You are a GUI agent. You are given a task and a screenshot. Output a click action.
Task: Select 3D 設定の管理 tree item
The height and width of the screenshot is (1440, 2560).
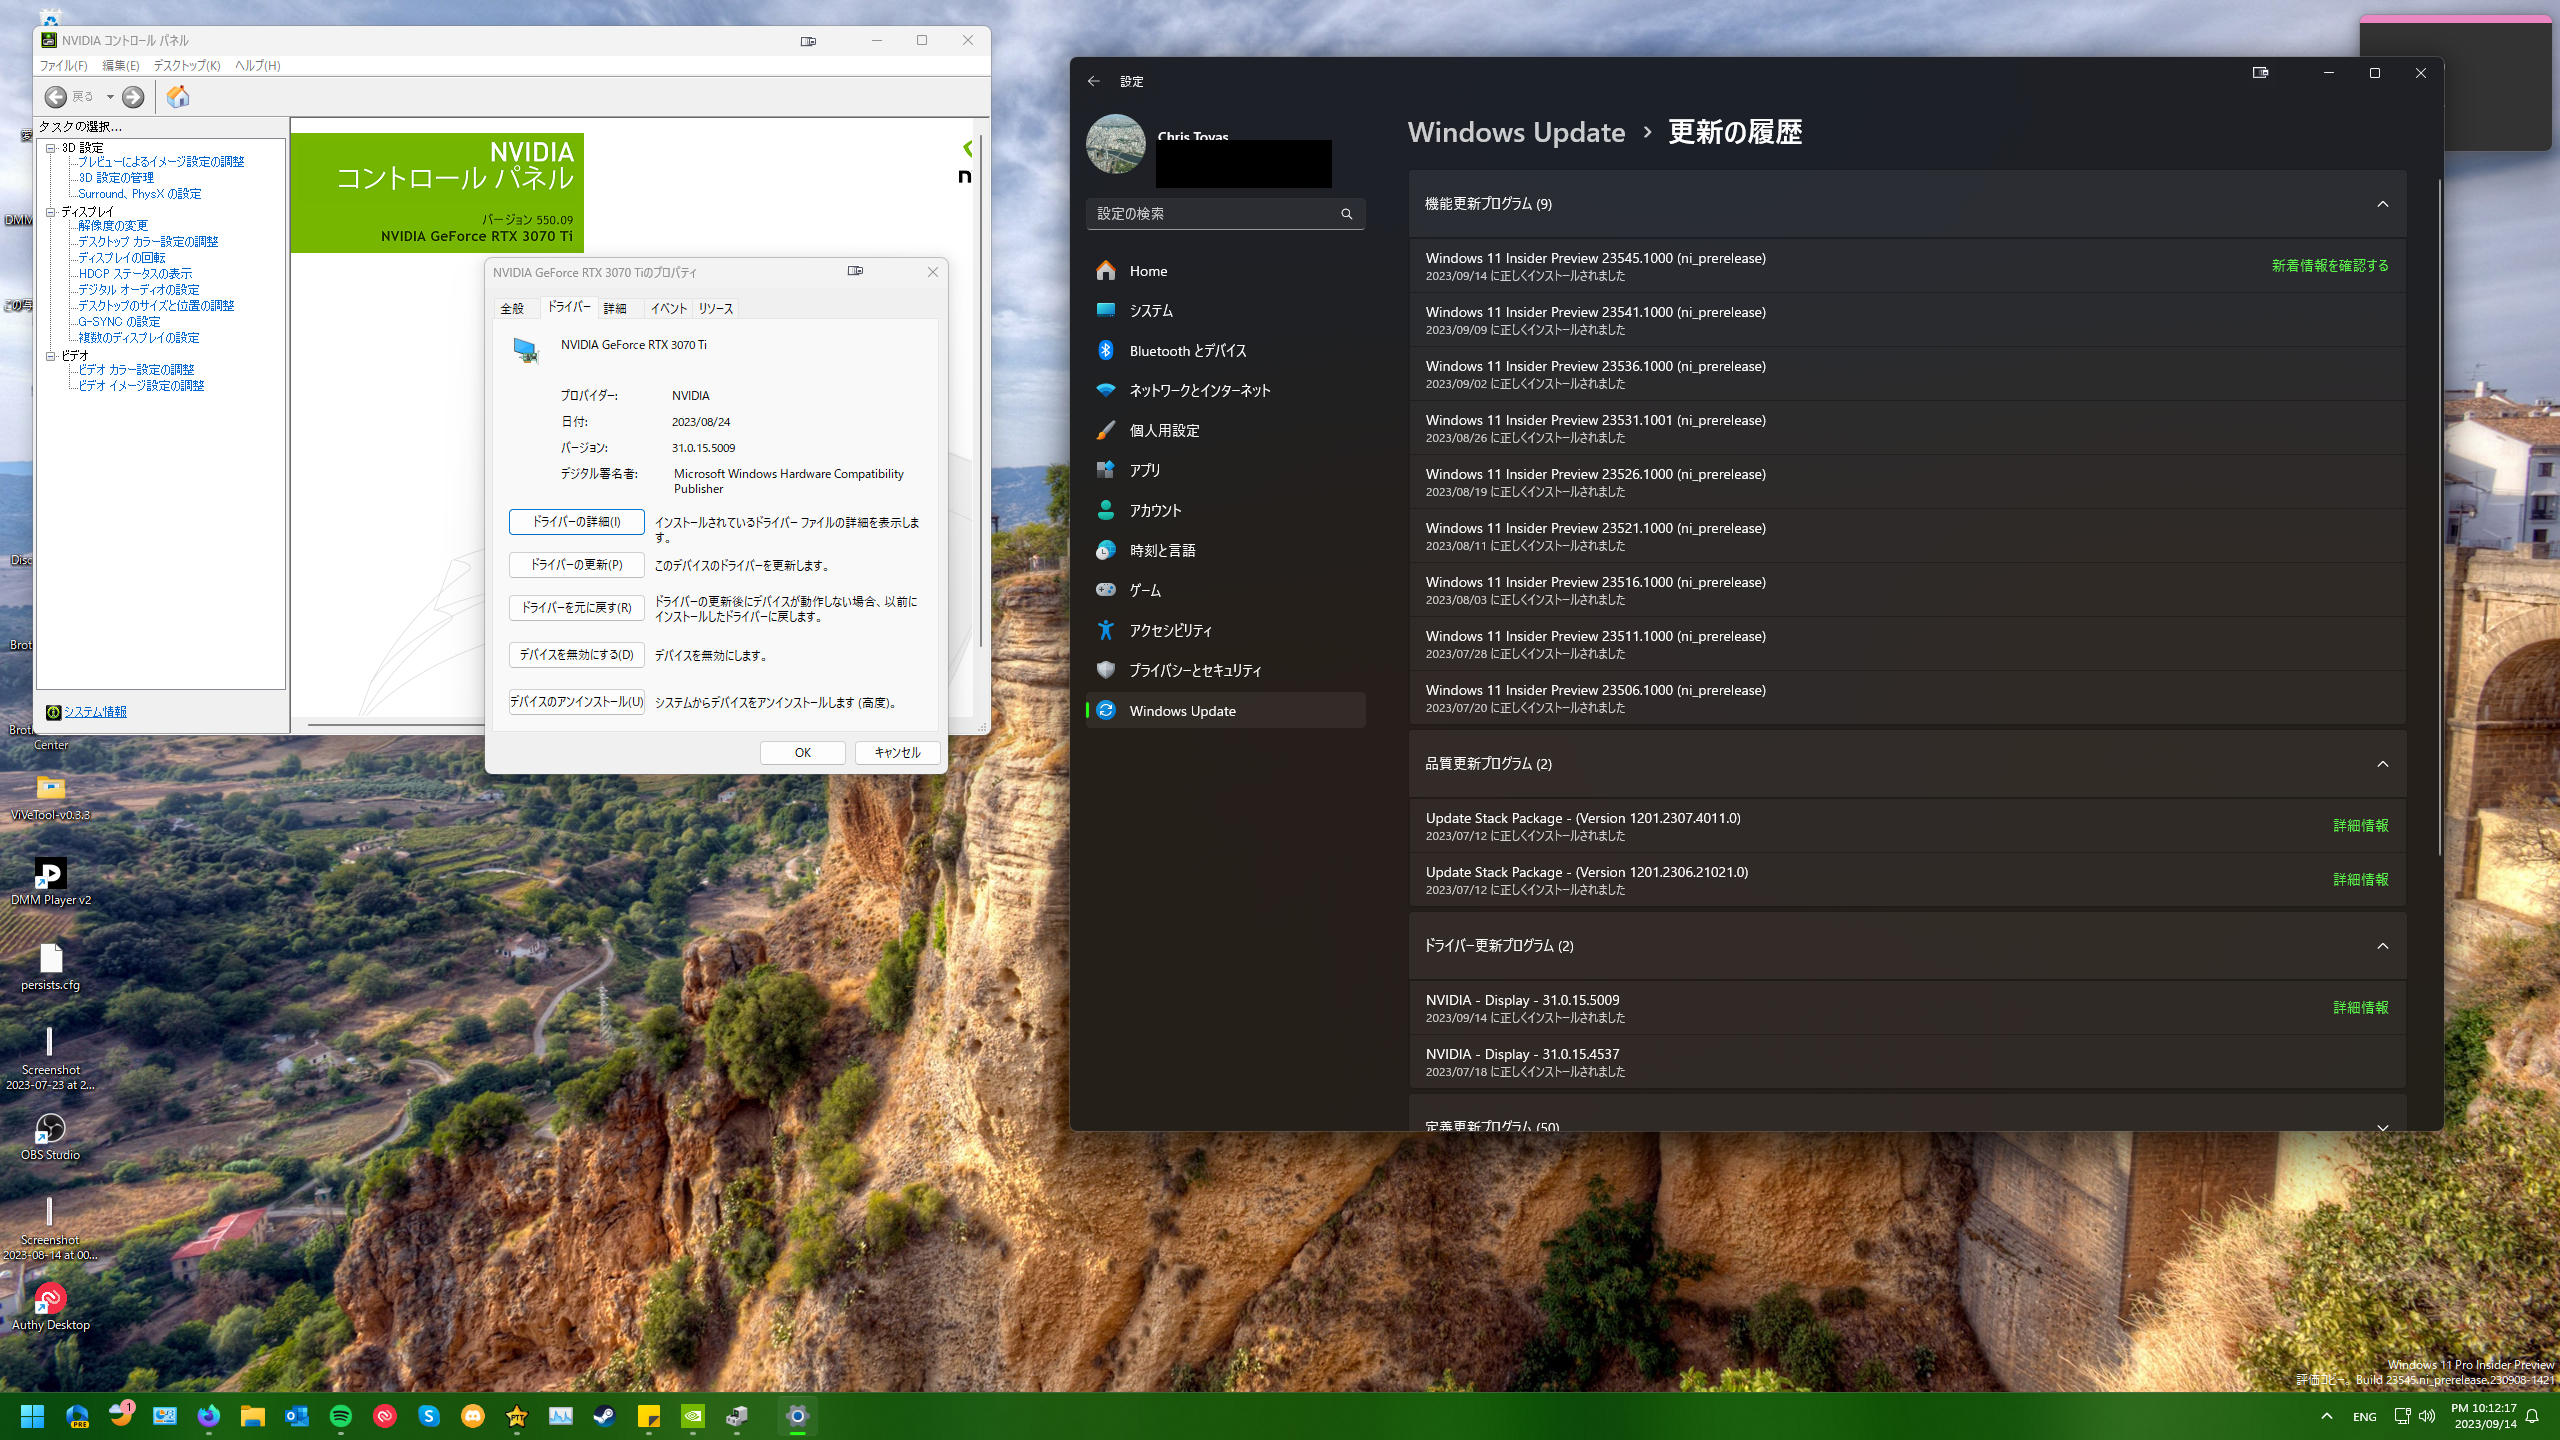[116, 178]
